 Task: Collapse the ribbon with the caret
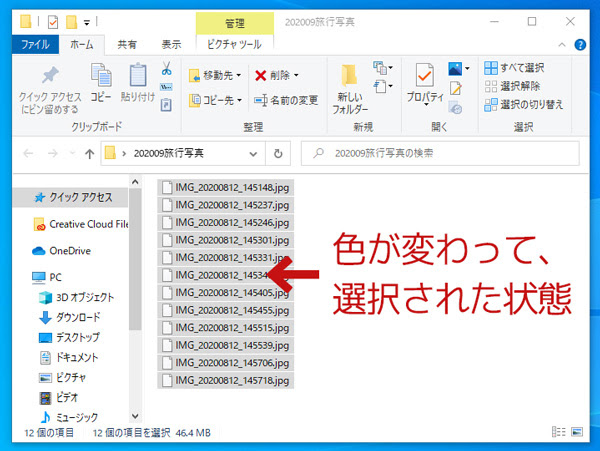point(562,45)
